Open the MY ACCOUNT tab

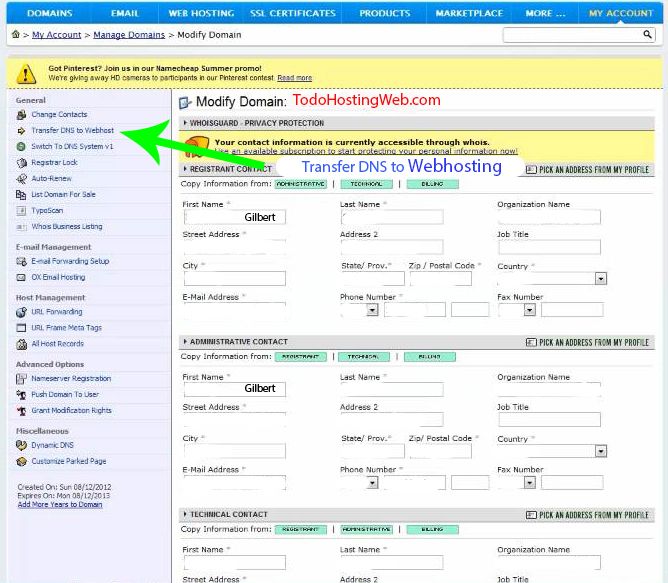621,13
